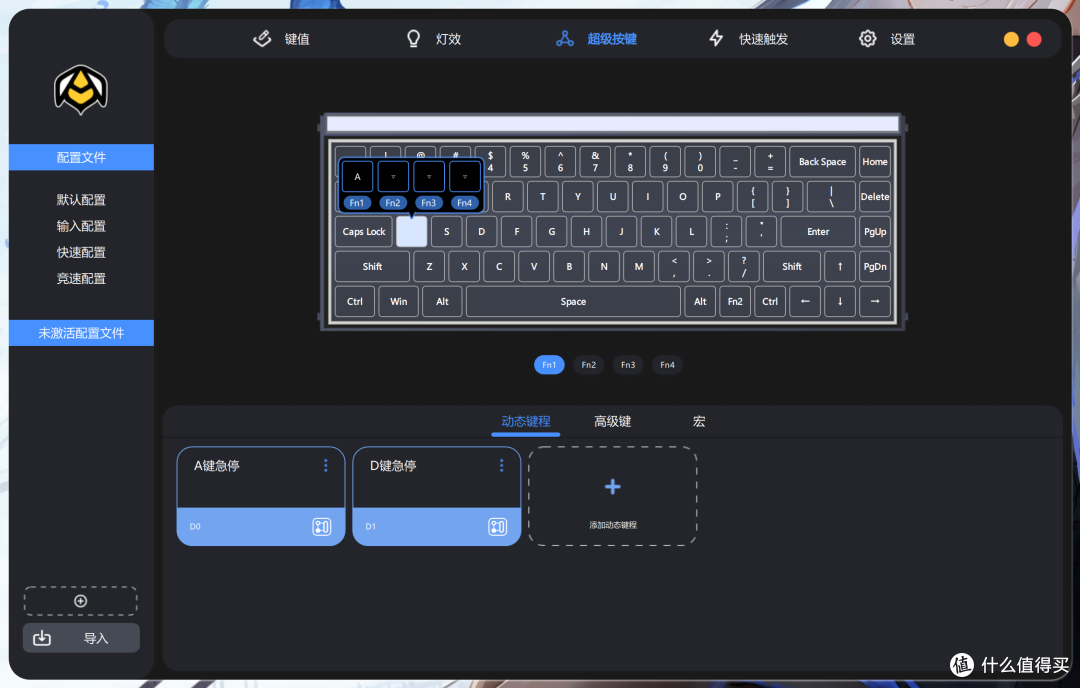
Task: Select the D键急停 card
Action: pyautogui.click(x=436, y=496)
